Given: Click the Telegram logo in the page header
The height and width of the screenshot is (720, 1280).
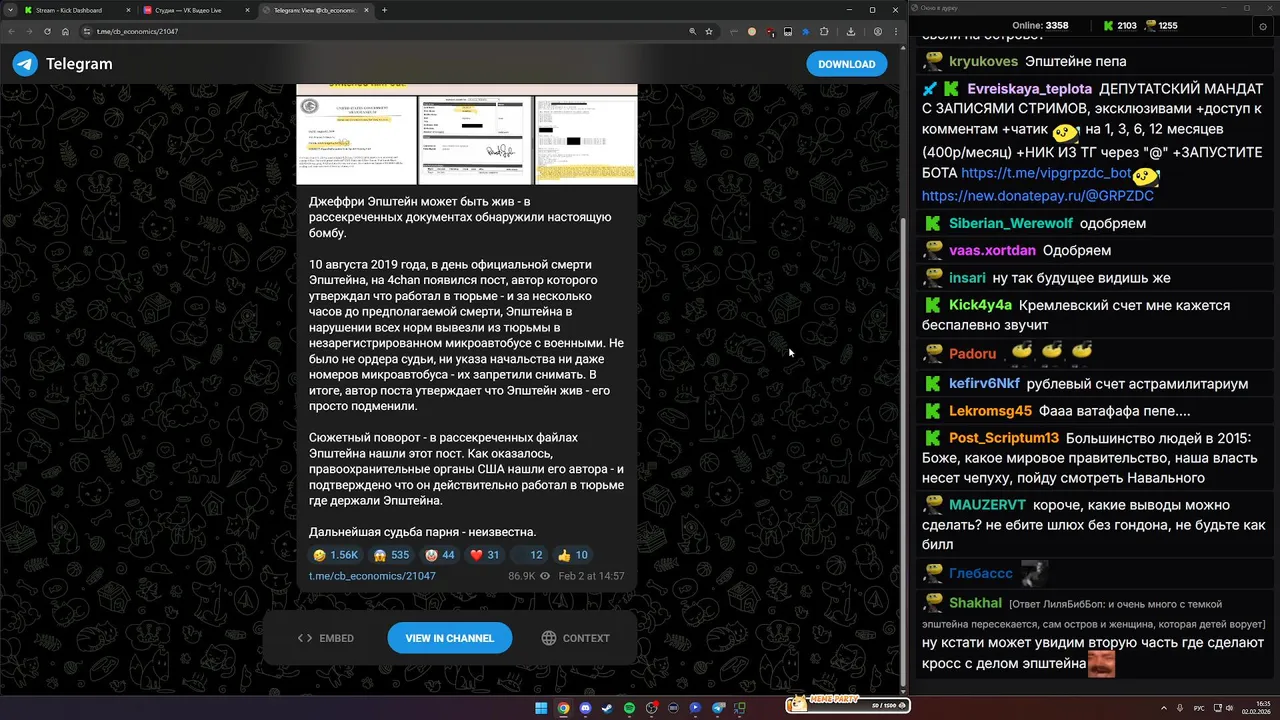Looking at the screenshot, I should (62, 64).
